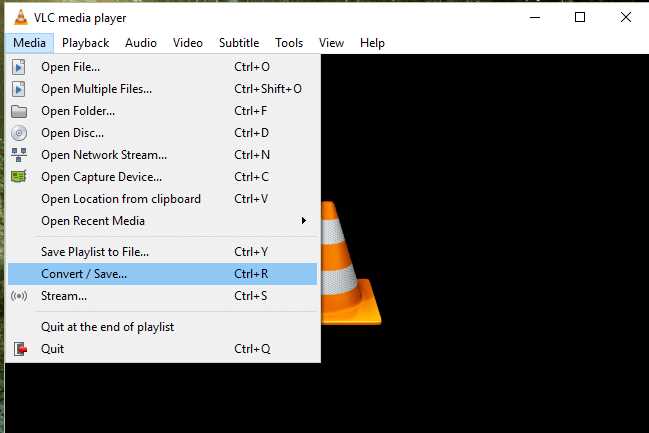Viewport: 649px width, 433px height.
Task: Click the Ctrl+R shortcut text
Action: point(251,274)
